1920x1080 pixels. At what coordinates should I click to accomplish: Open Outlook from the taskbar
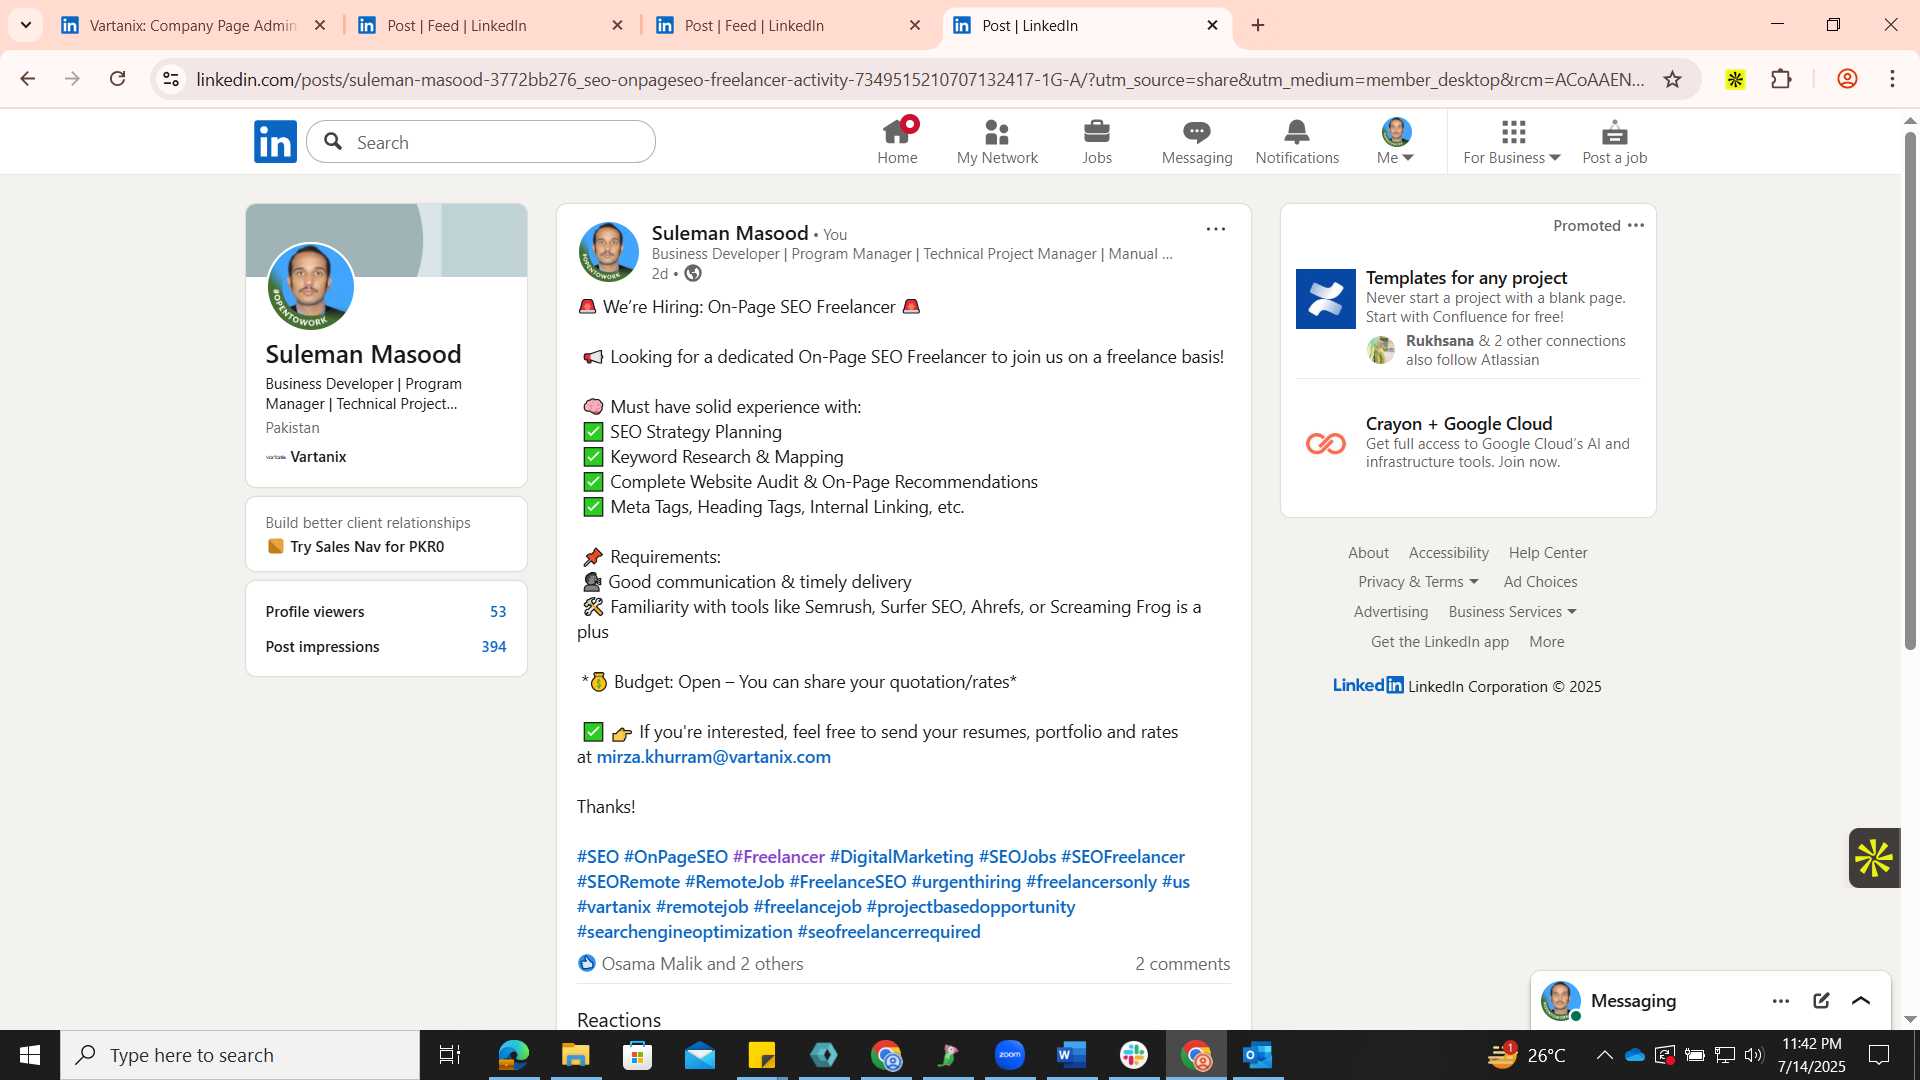[1257, 1055]
